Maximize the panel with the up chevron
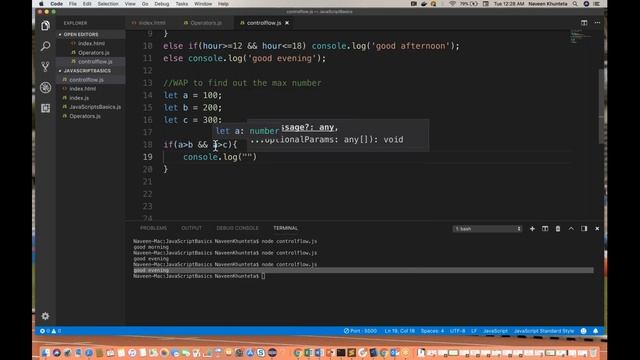 pos(571,229)
